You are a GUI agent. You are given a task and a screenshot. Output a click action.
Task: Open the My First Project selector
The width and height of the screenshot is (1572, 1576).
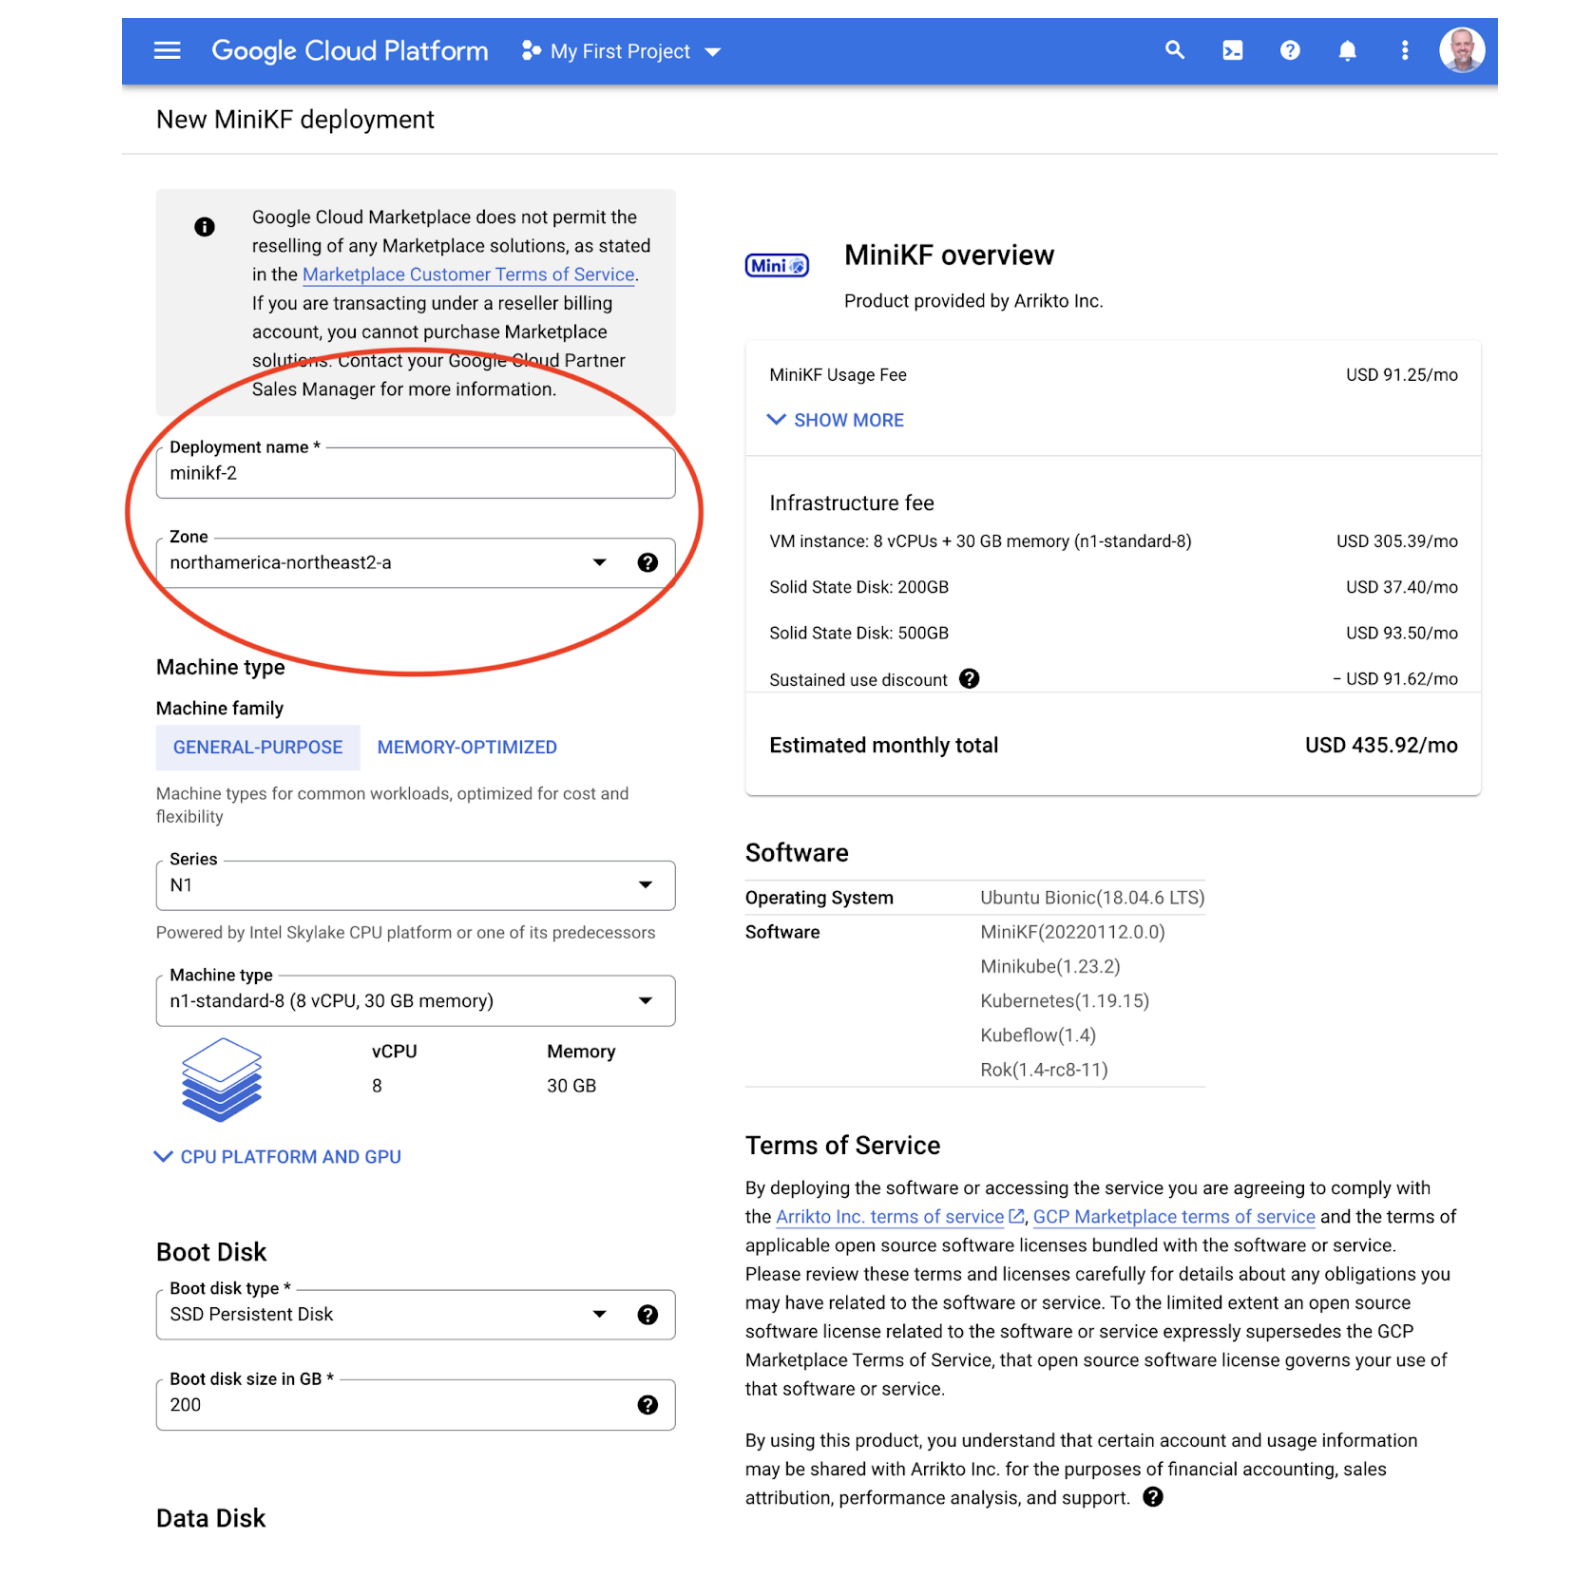[621, 51]
